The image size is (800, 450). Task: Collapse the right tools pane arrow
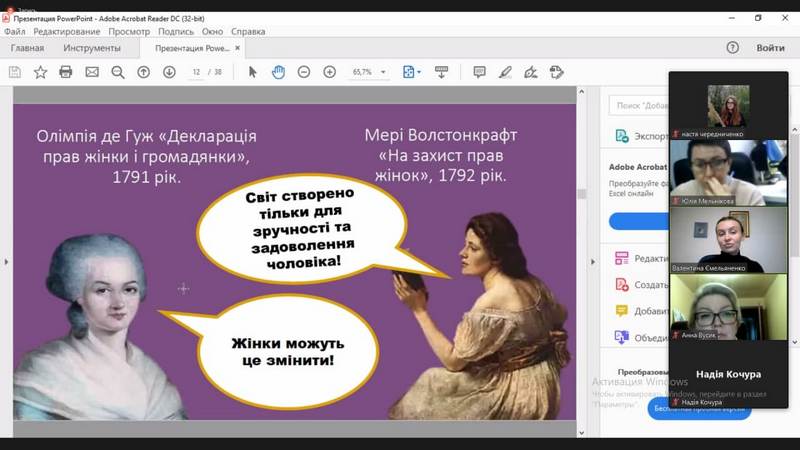point(592,262)
